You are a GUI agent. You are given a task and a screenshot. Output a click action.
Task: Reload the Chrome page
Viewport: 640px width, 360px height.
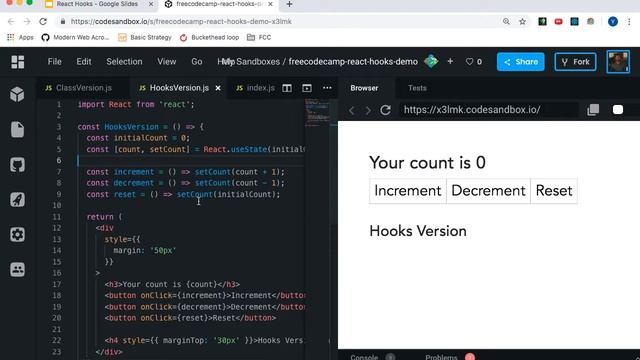(x=43, y=22)
